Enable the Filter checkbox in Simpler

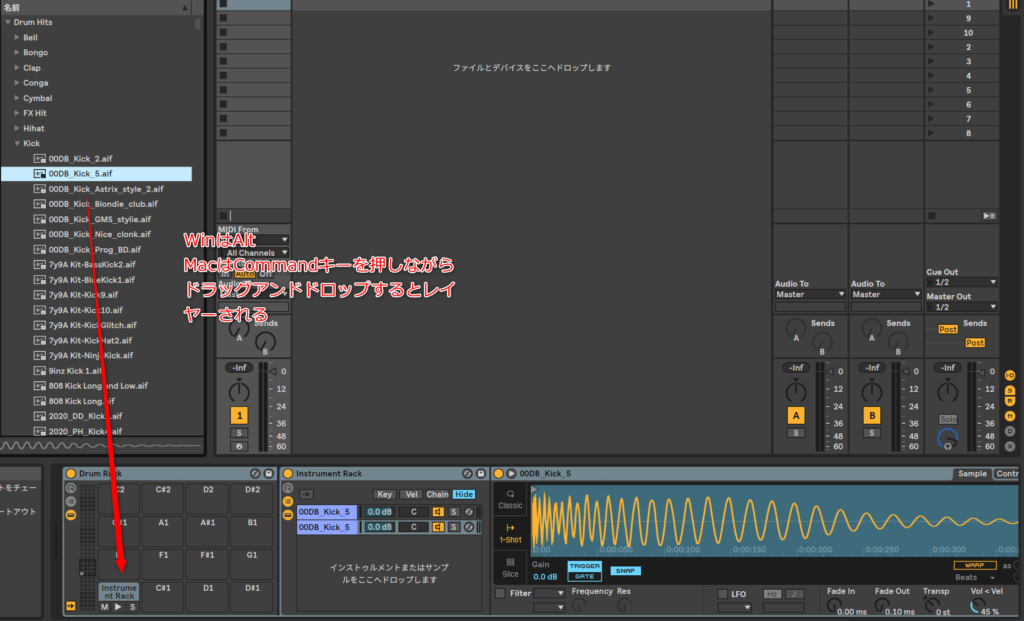pos(500,593)
